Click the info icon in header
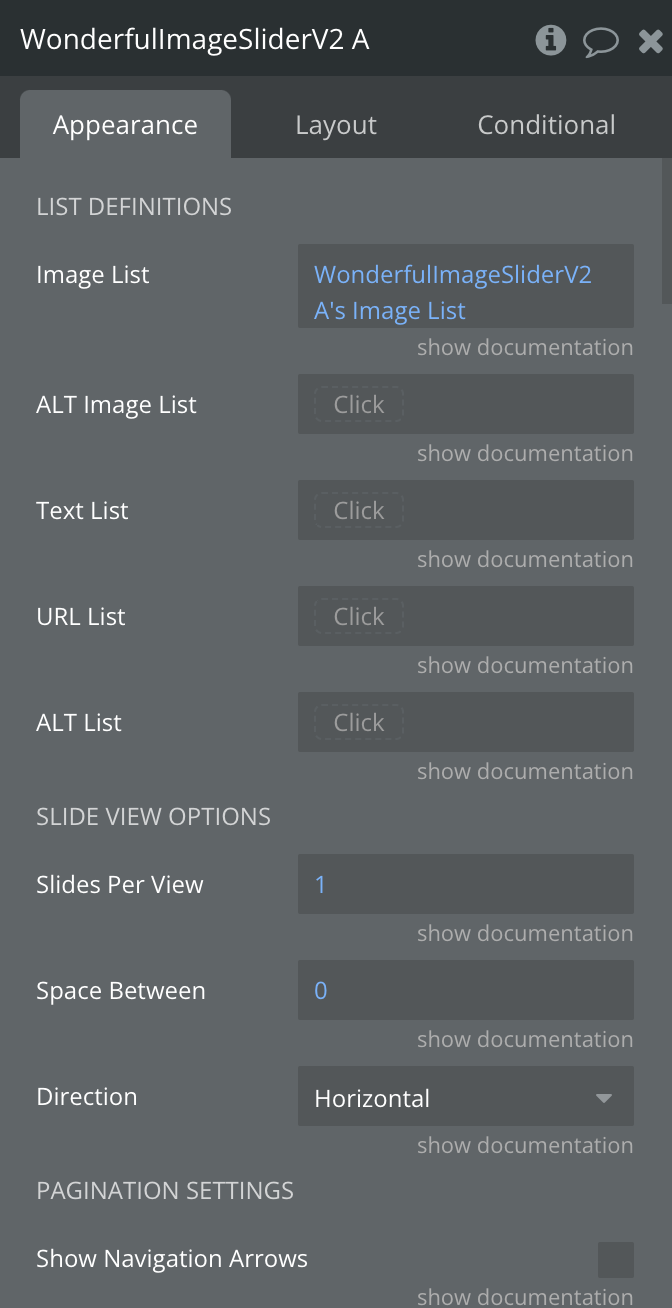The image size is (672, 1308). pos(551,40)
